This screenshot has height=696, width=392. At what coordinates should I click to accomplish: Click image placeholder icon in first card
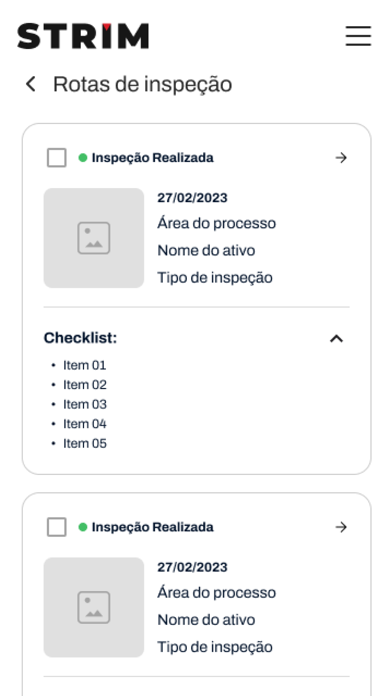(x=94, y=238)
